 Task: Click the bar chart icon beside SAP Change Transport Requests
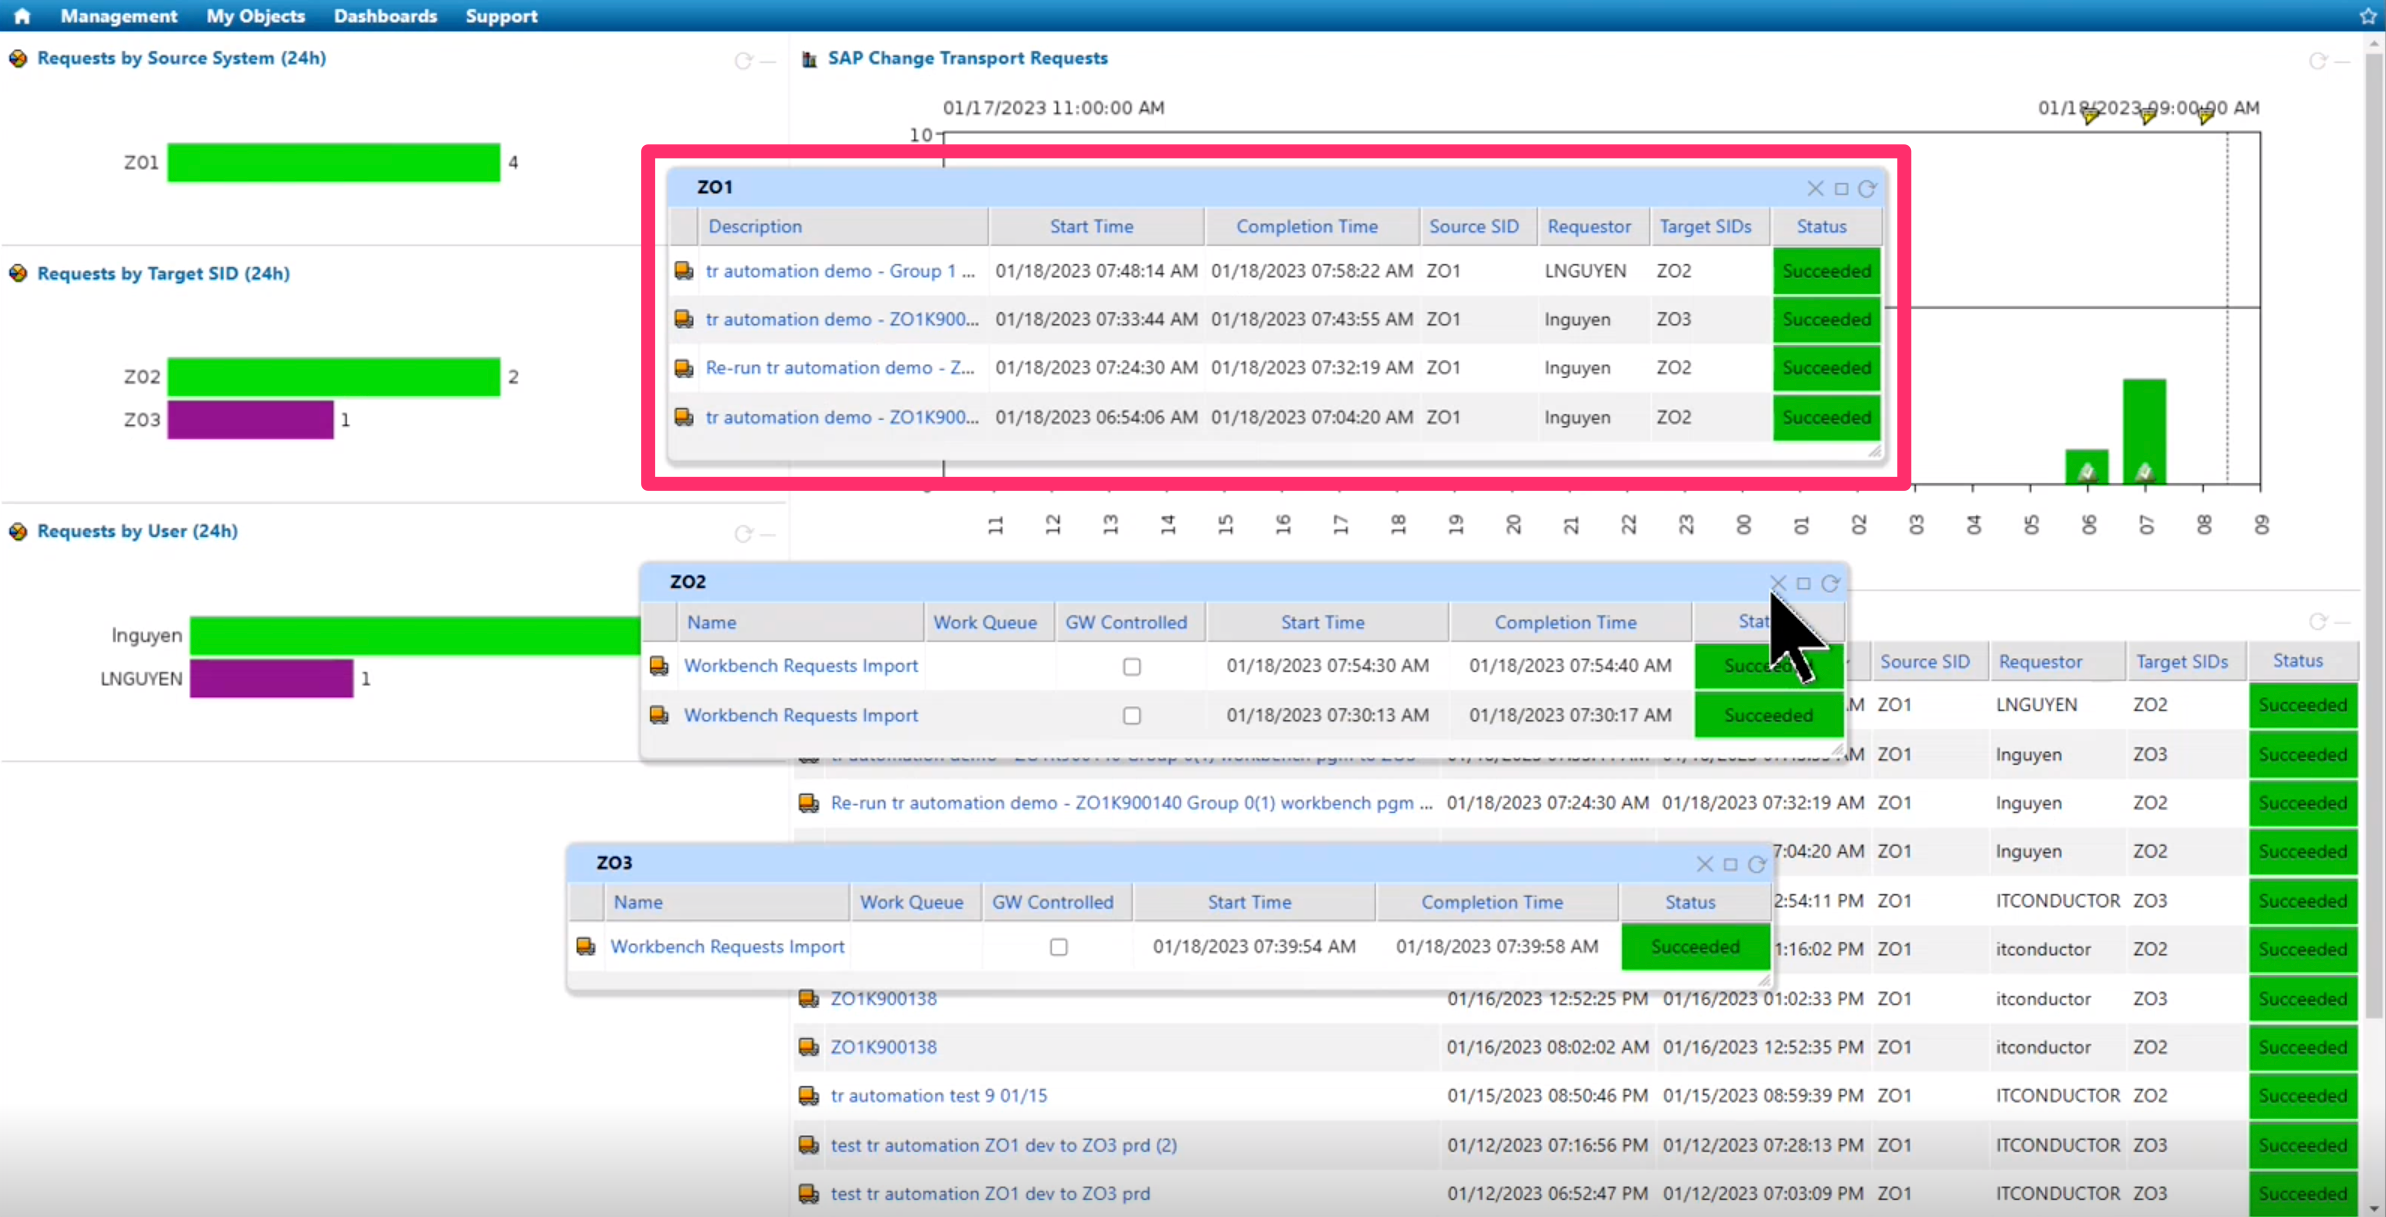click(x=808, y=58)
